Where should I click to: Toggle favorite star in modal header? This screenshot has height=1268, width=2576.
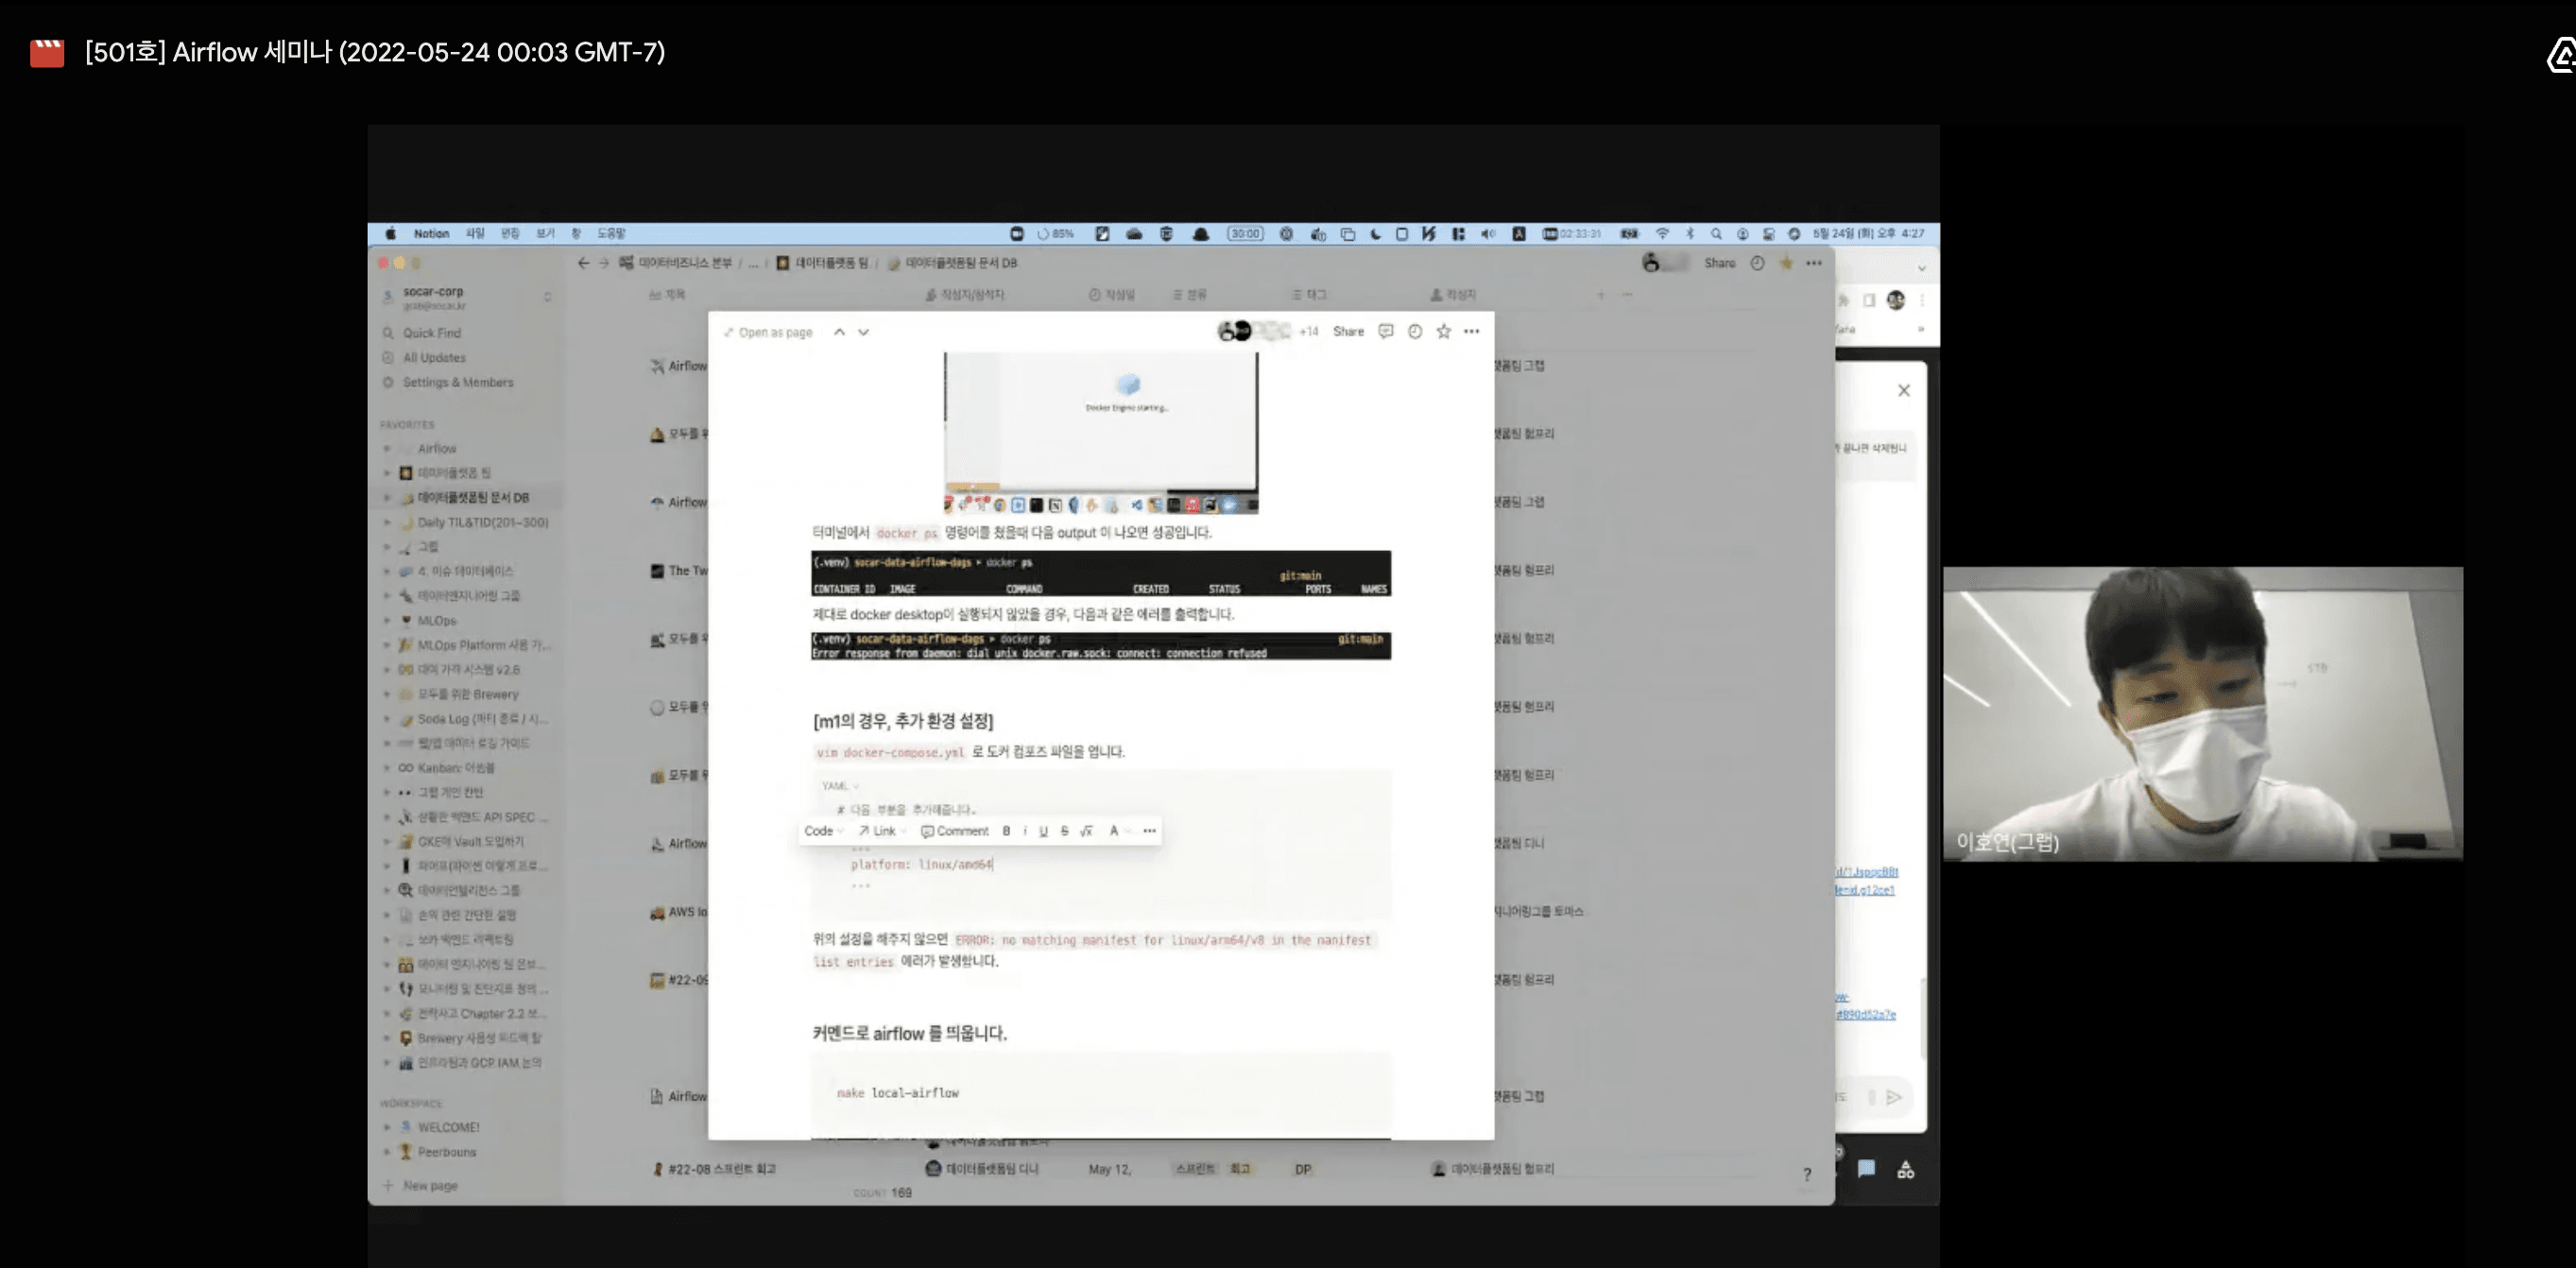pos(1443,331)
